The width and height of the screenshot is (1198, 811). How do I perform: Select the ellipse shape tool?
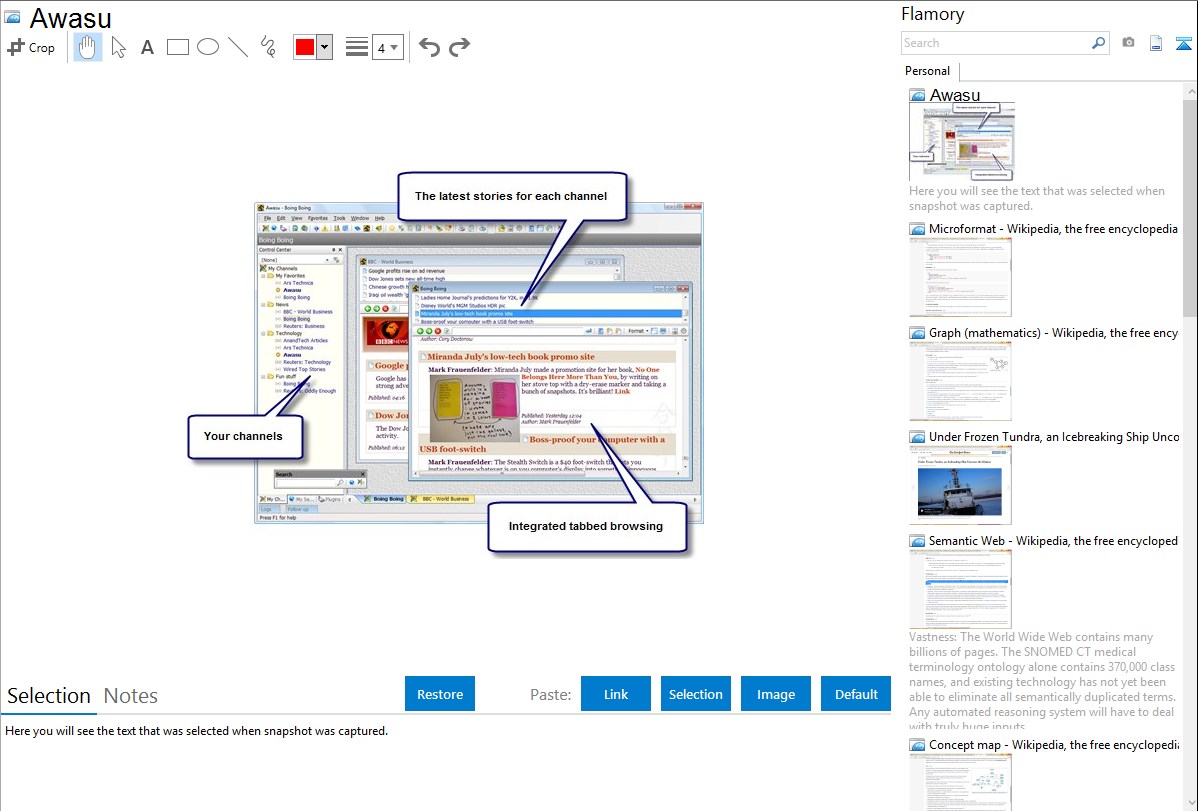(x=208, y=47)
